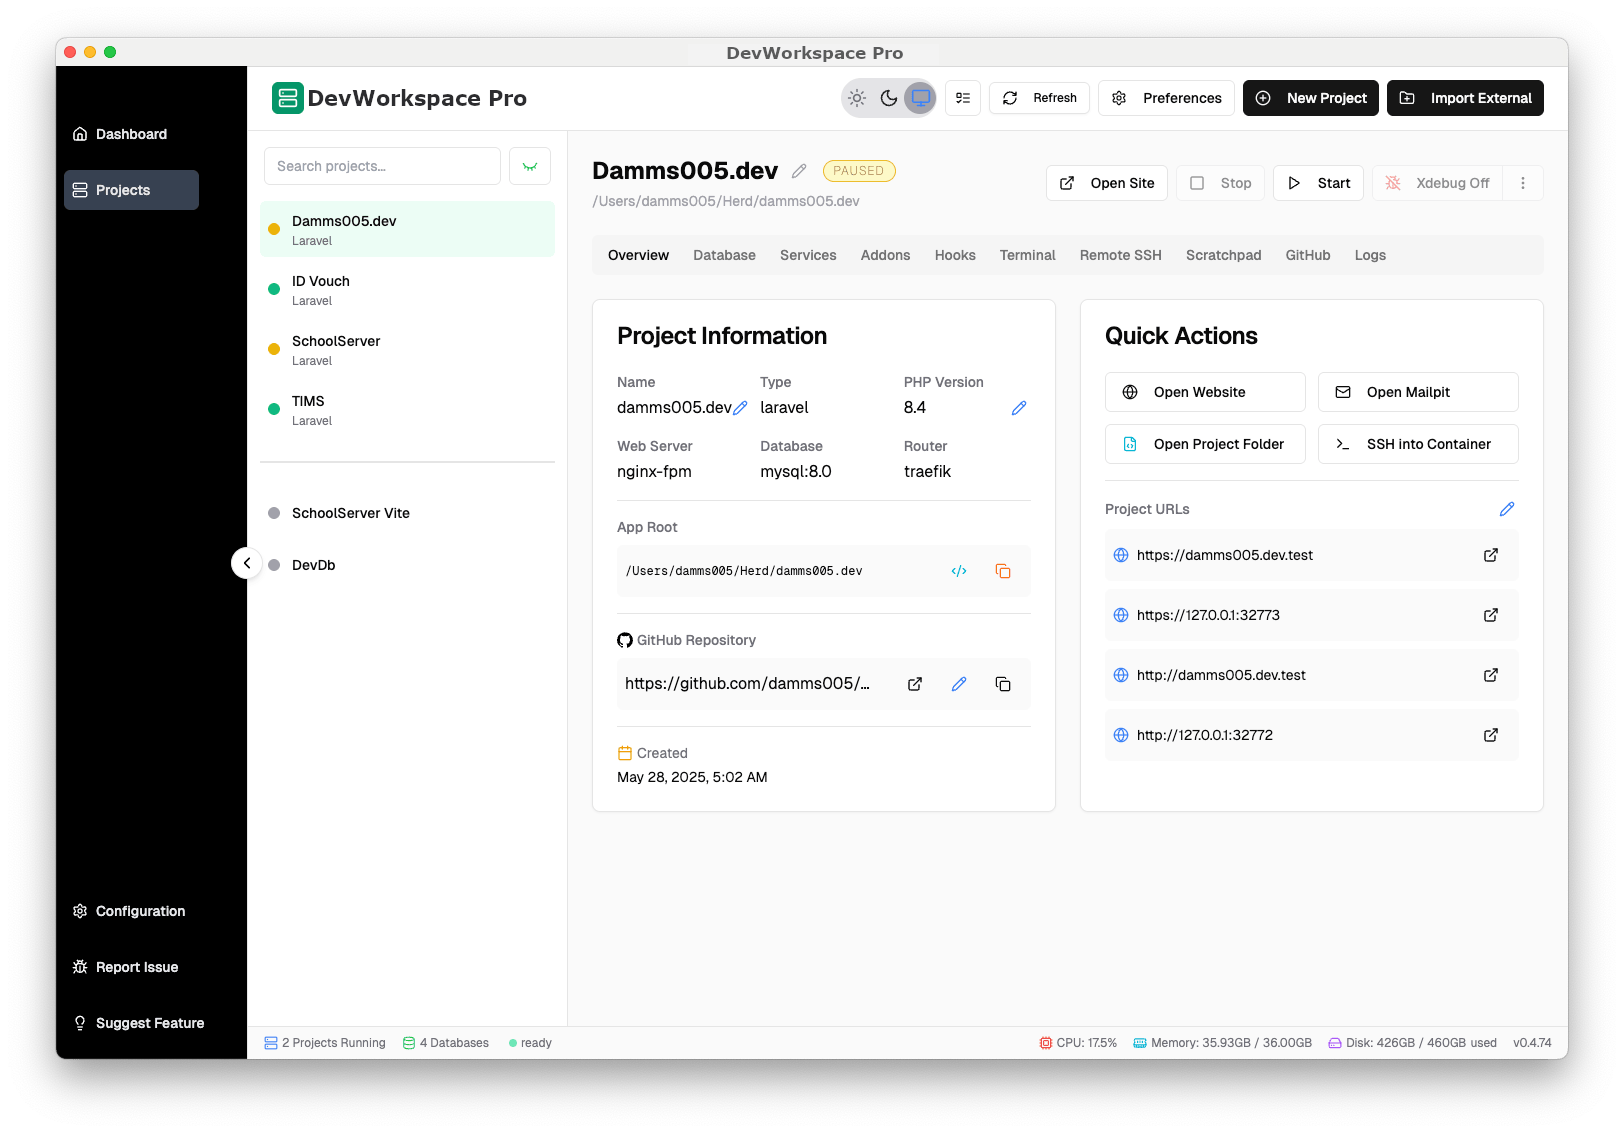Screen dimensions: 1624x1133
Task: Switch to light theme with sun icon
Action: [x=856, y=98]
